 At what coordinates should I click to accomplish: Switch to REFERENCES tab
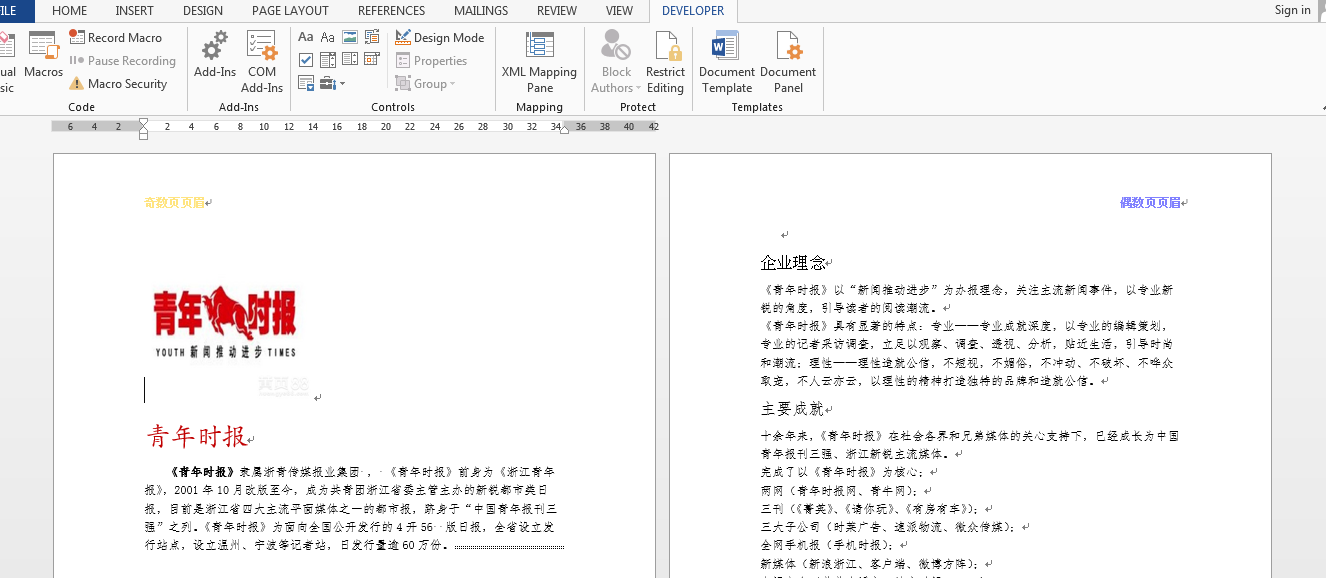point(391,11)
